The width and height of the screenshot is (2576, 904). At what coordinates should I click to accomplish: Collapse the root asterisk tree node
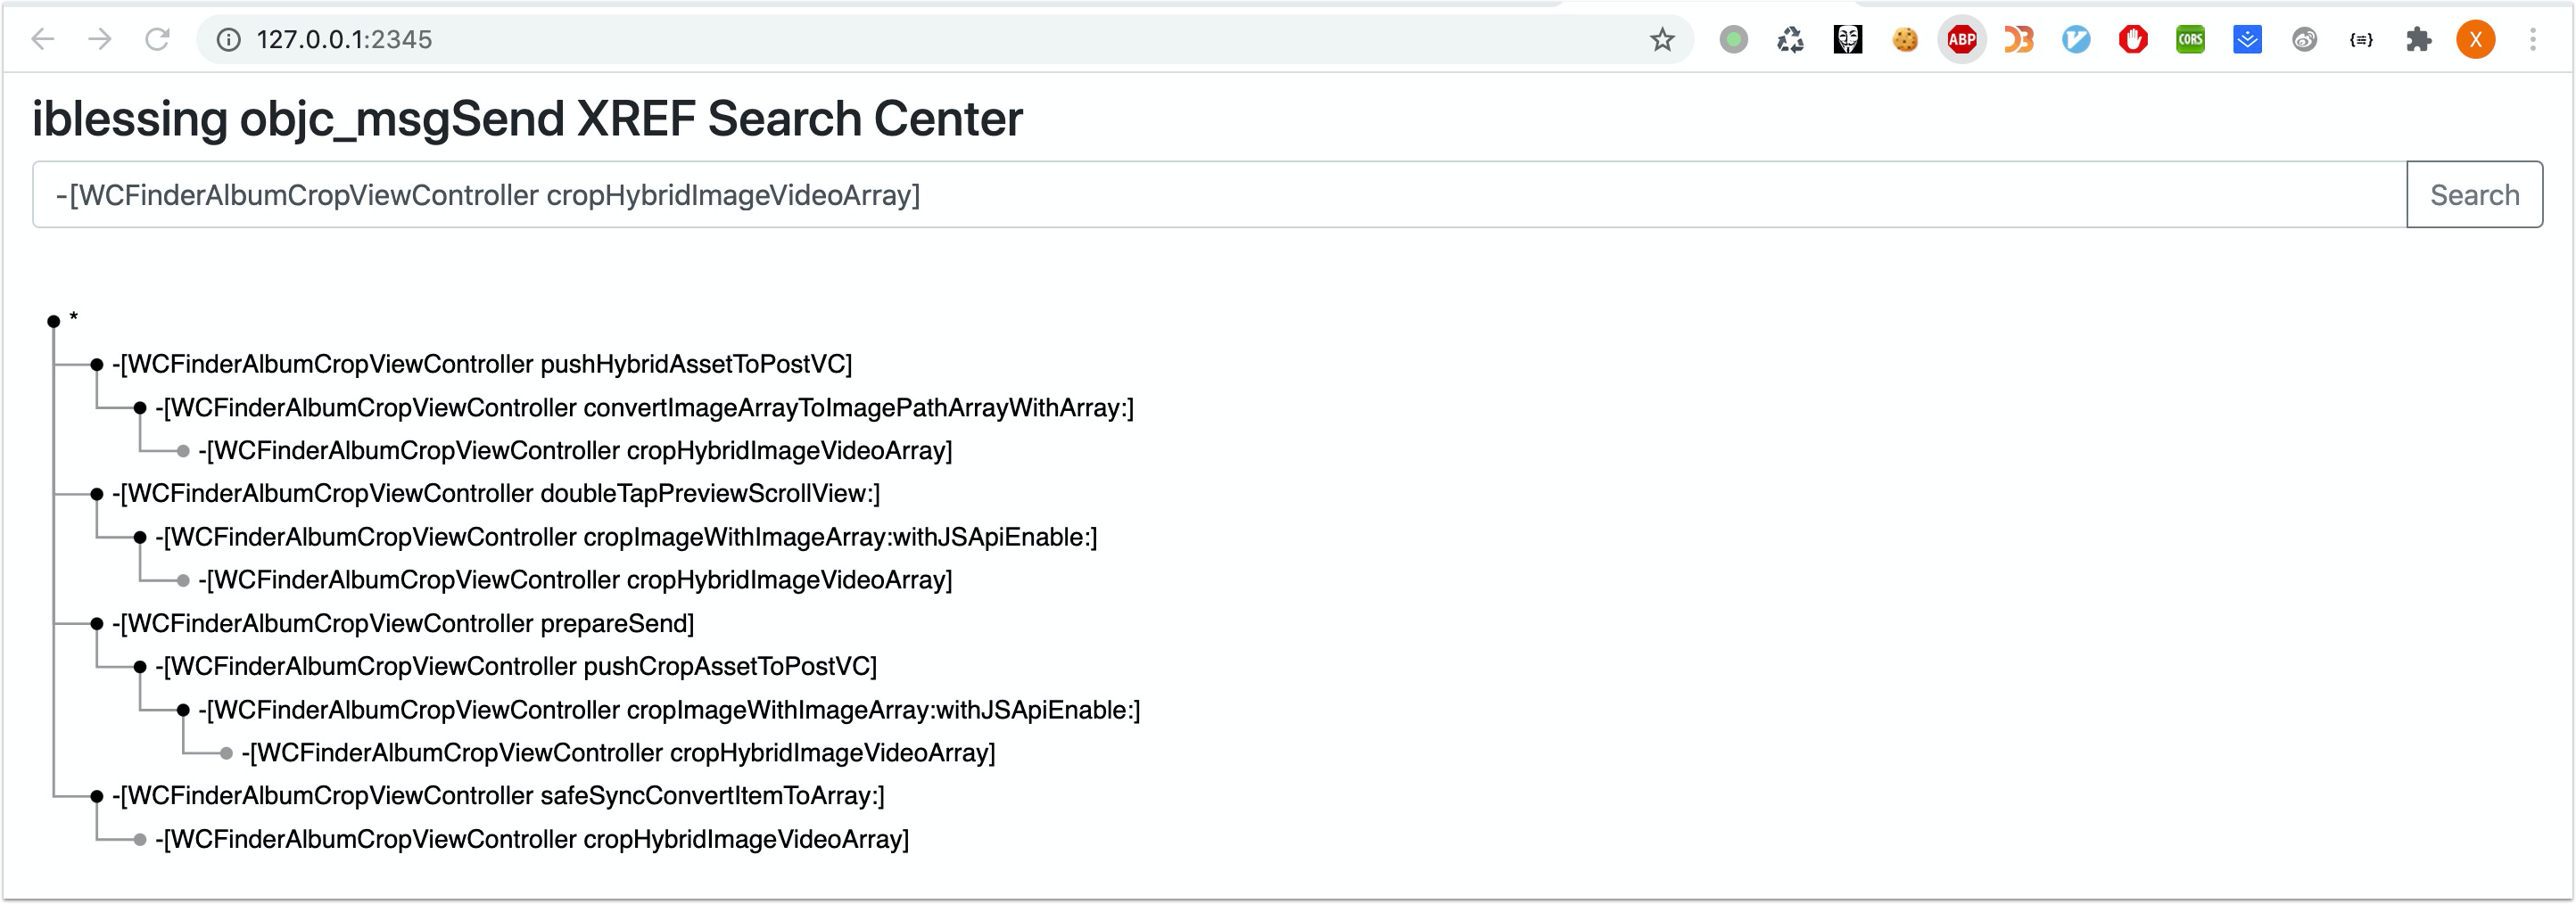[54, 321]
